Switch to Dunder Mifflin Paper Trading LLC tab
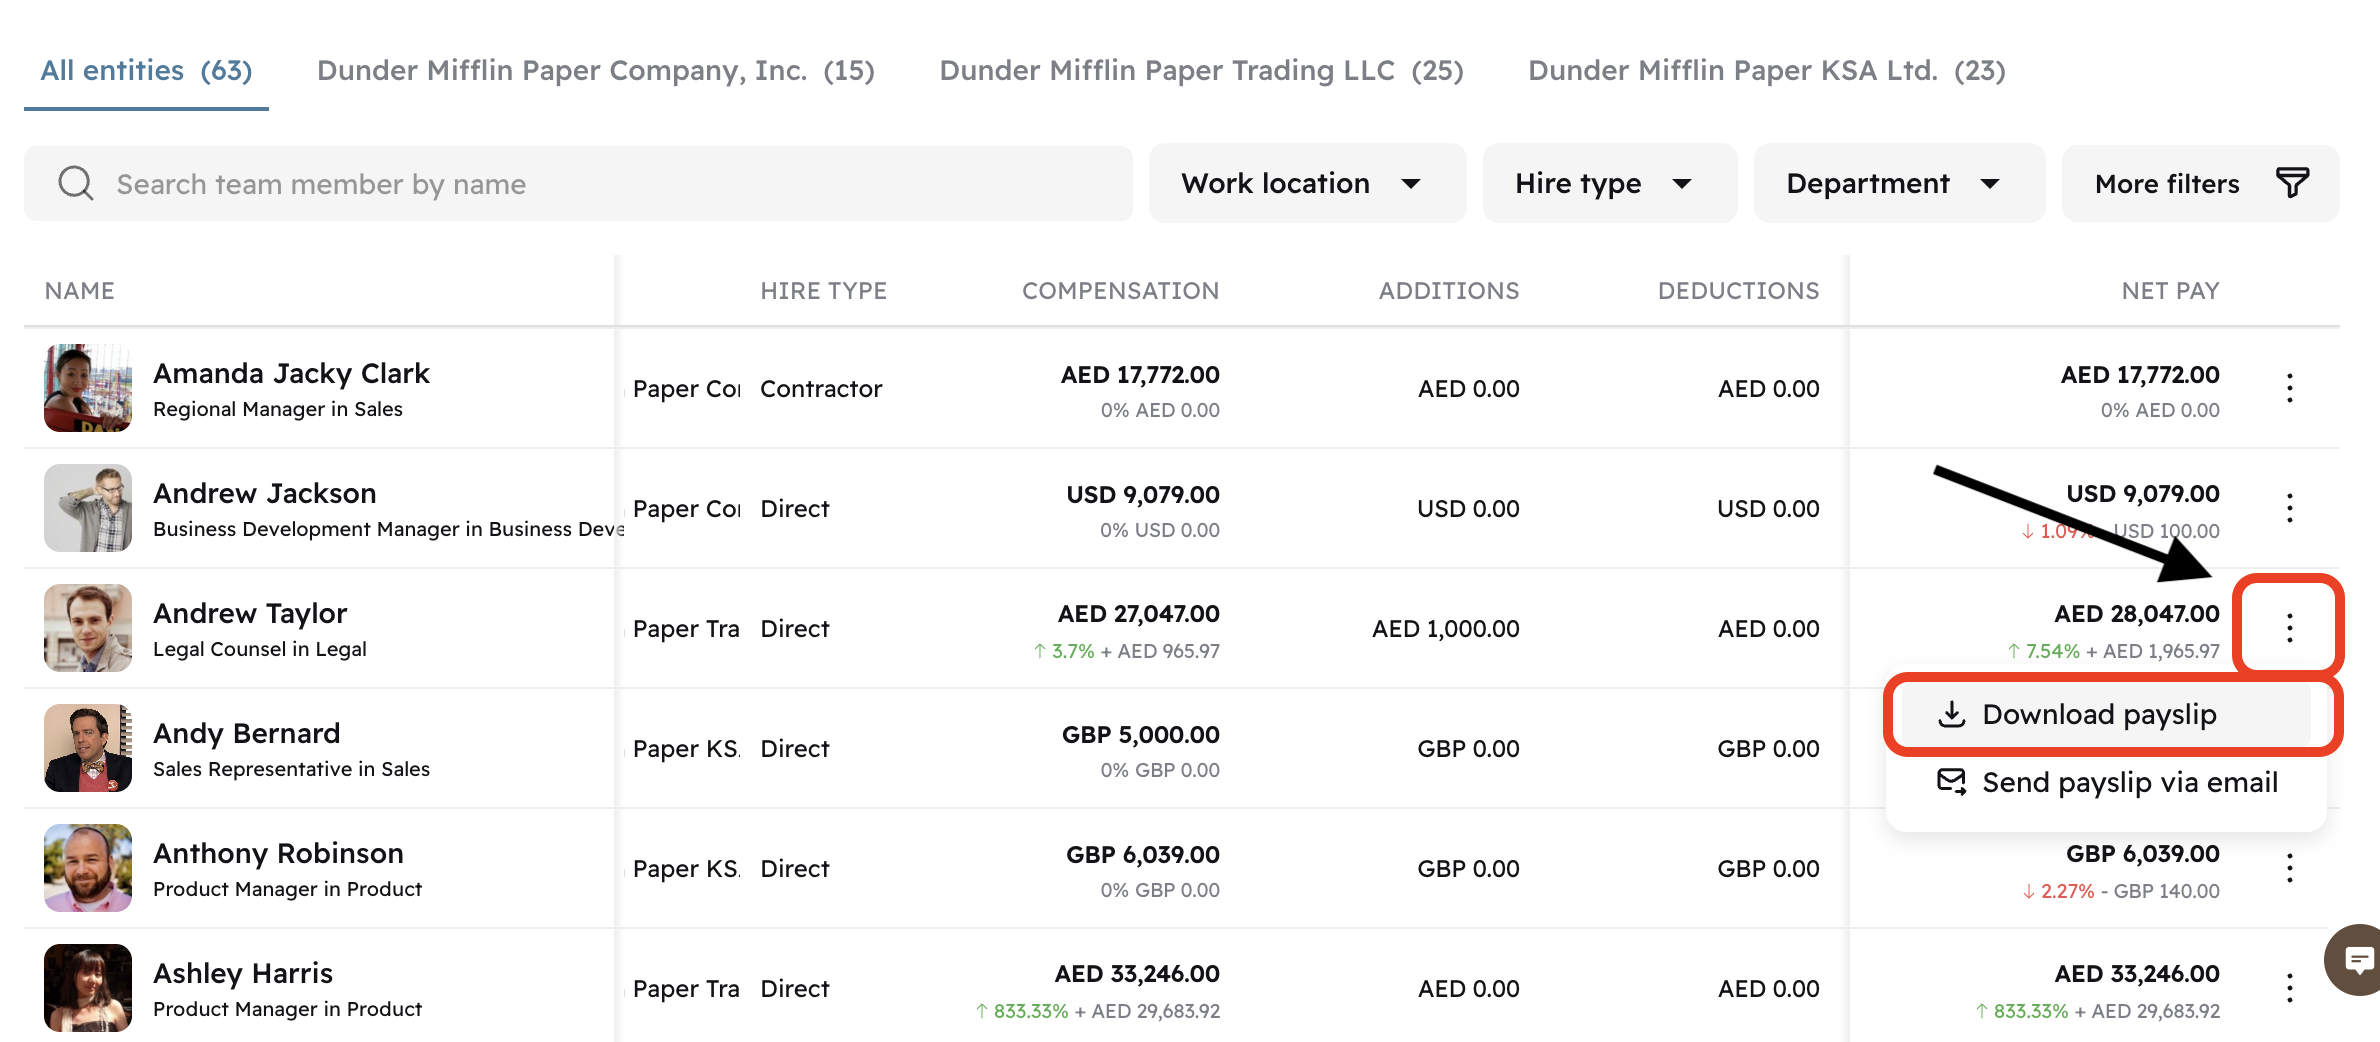The width and height of the screenshot is (2380, 1042). pos(1201,71)
